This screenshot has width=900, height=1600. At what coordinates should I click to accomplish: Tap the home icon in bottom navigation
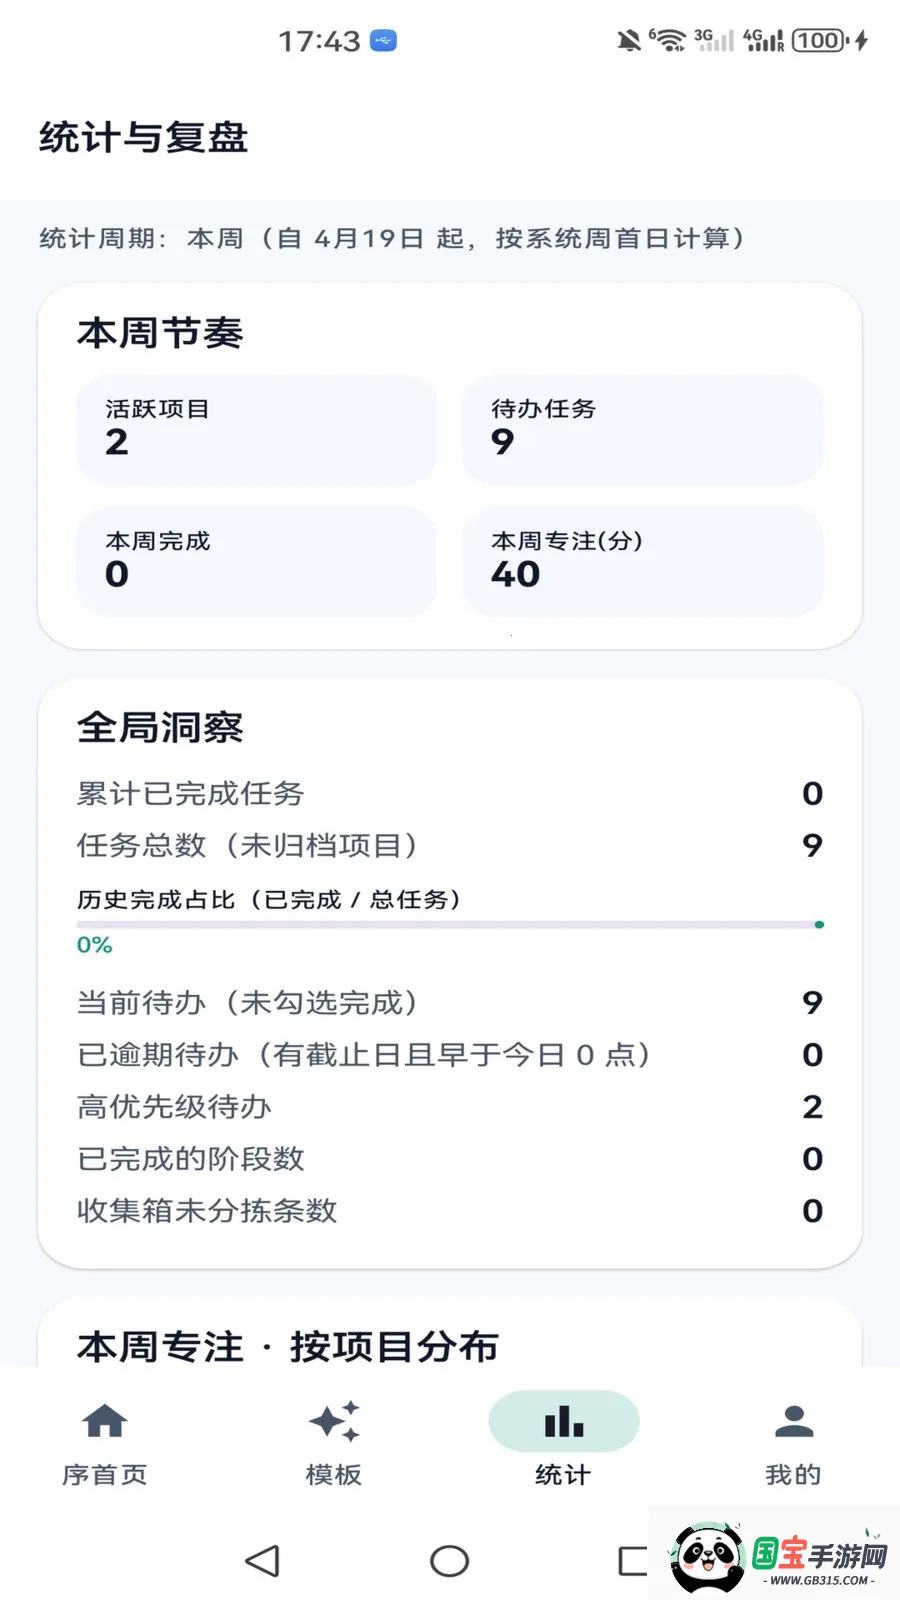pos(105,1421)
